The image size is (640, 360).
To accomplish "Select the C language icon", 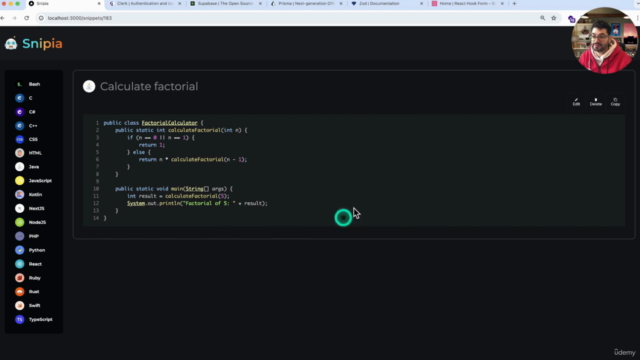I will click(20, 98).
